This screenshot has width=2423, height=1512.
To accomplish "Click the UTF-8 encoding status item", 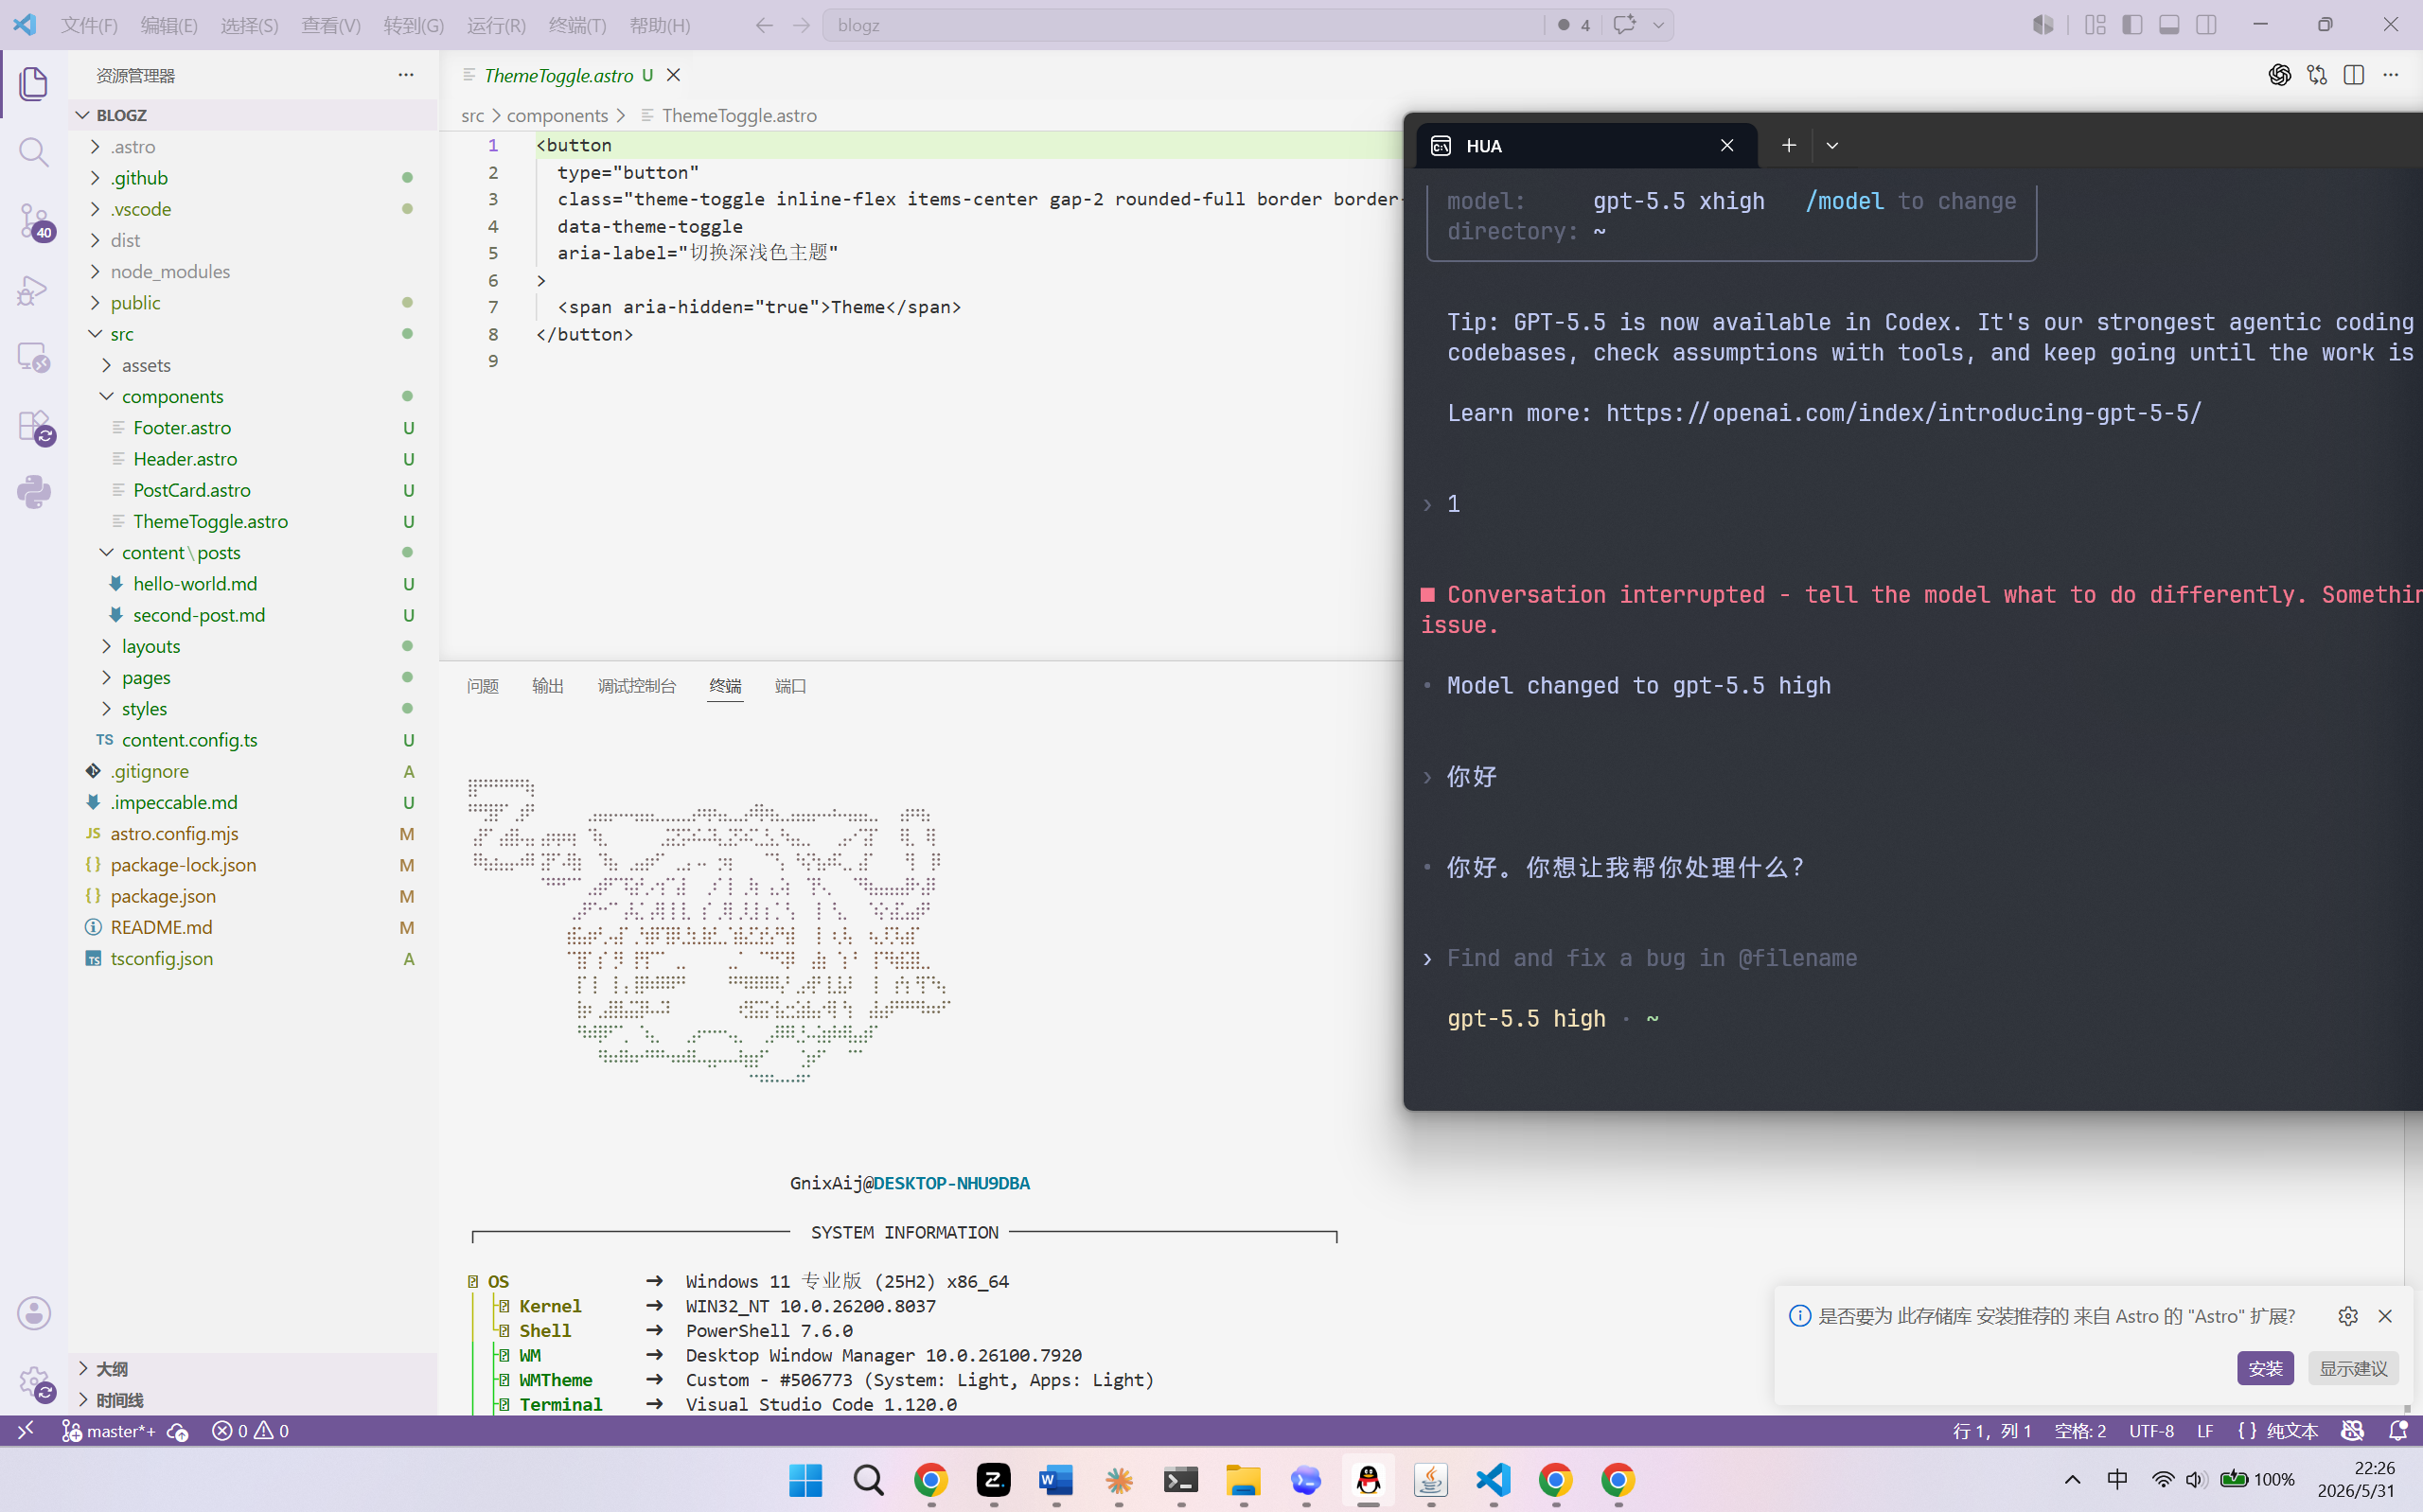I will coord(2151,1431).
